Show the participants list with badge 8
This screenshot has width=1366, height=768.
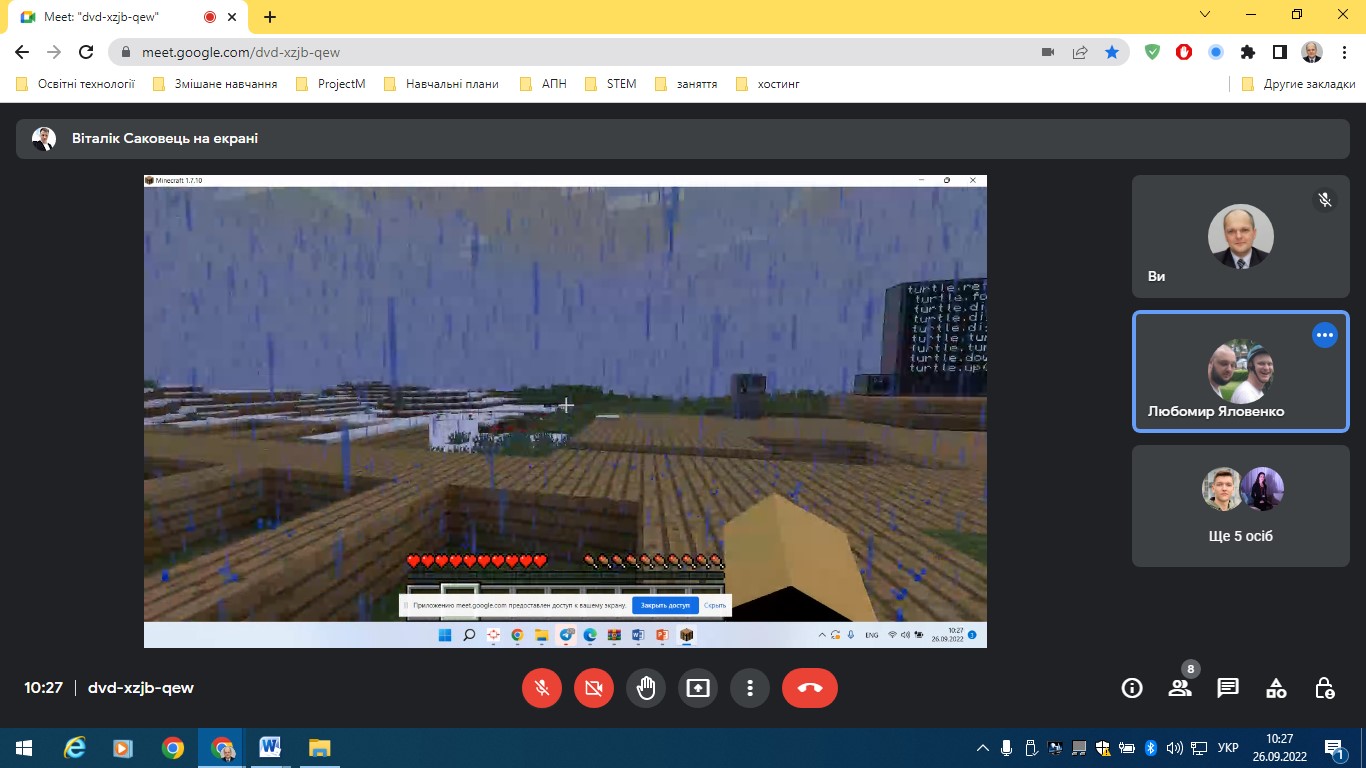pyautogui.click(x=1180, y=688)
